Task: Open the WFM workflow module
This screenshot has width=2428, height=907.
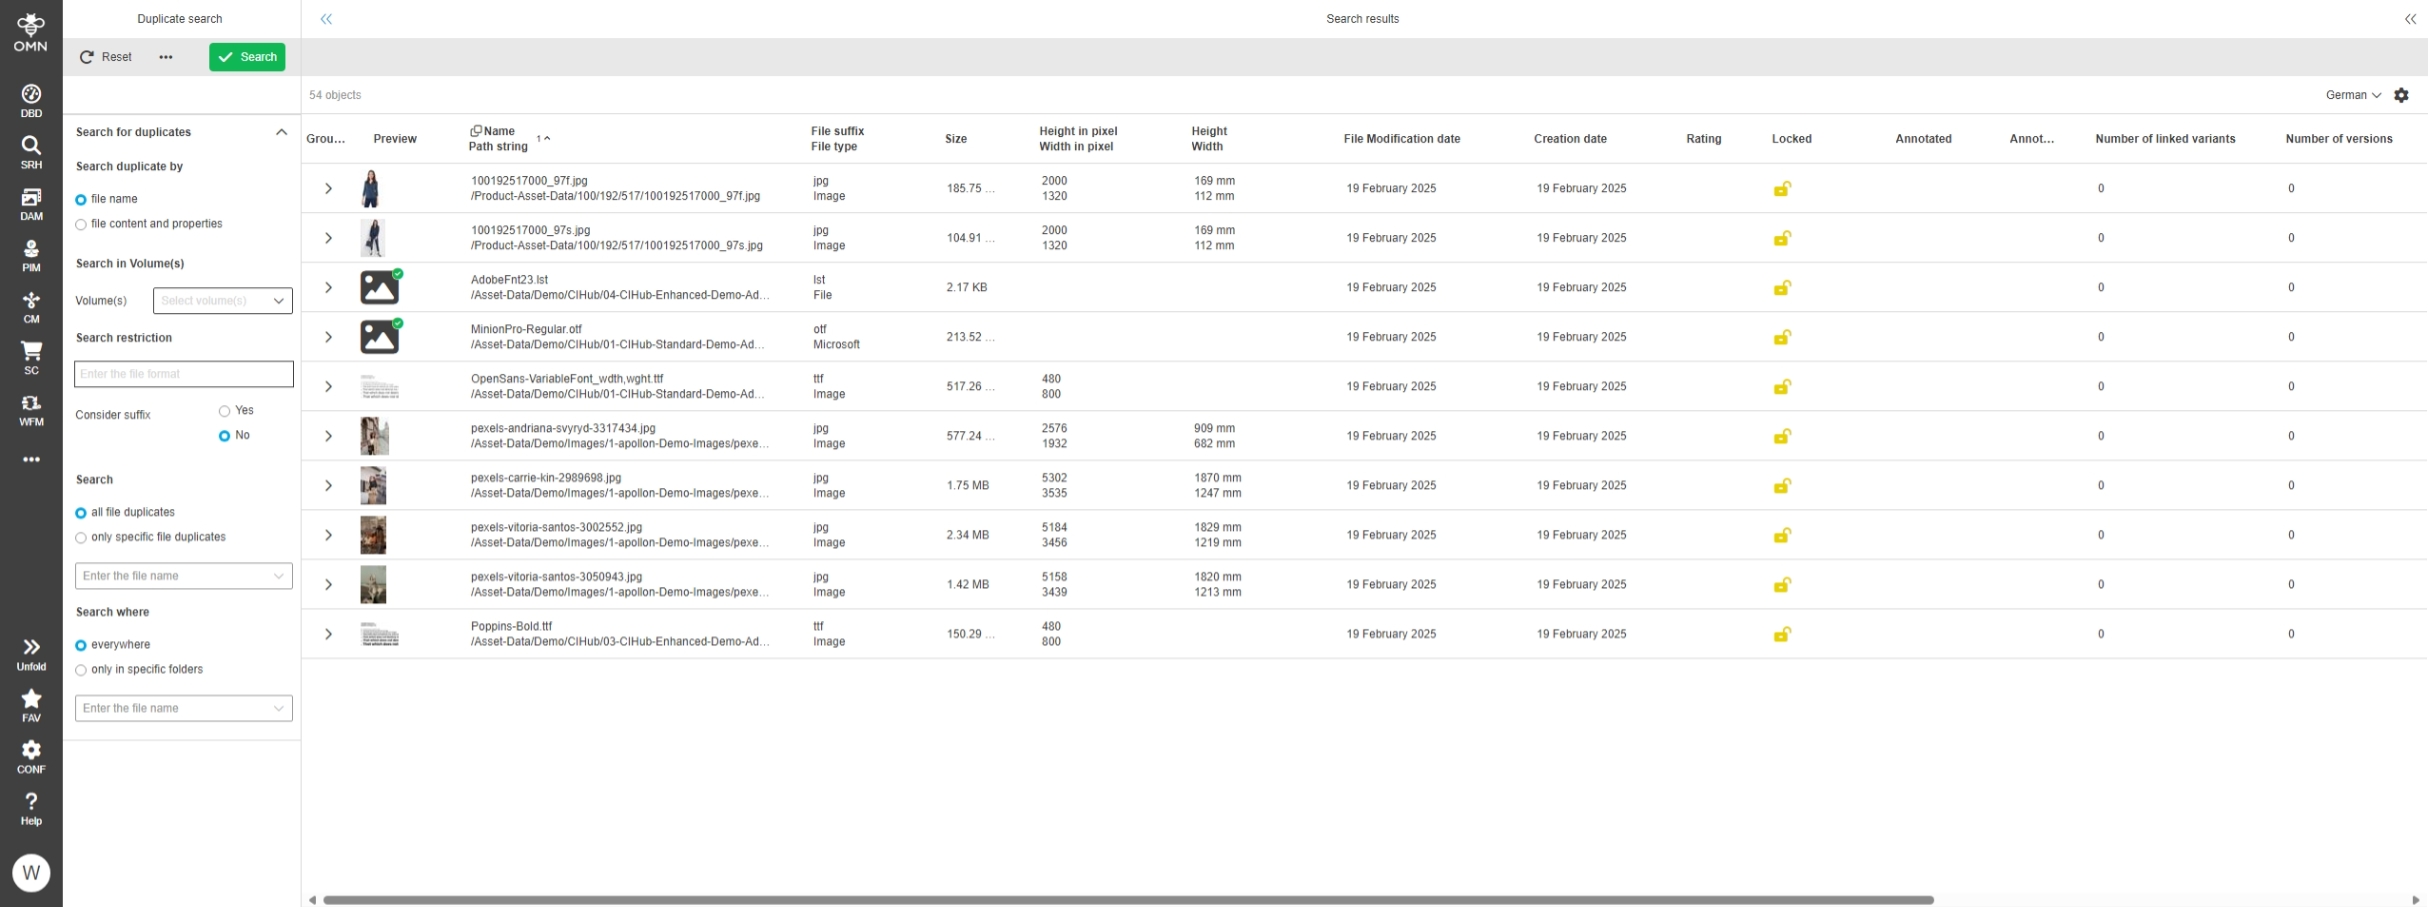Action: point(31,410)
